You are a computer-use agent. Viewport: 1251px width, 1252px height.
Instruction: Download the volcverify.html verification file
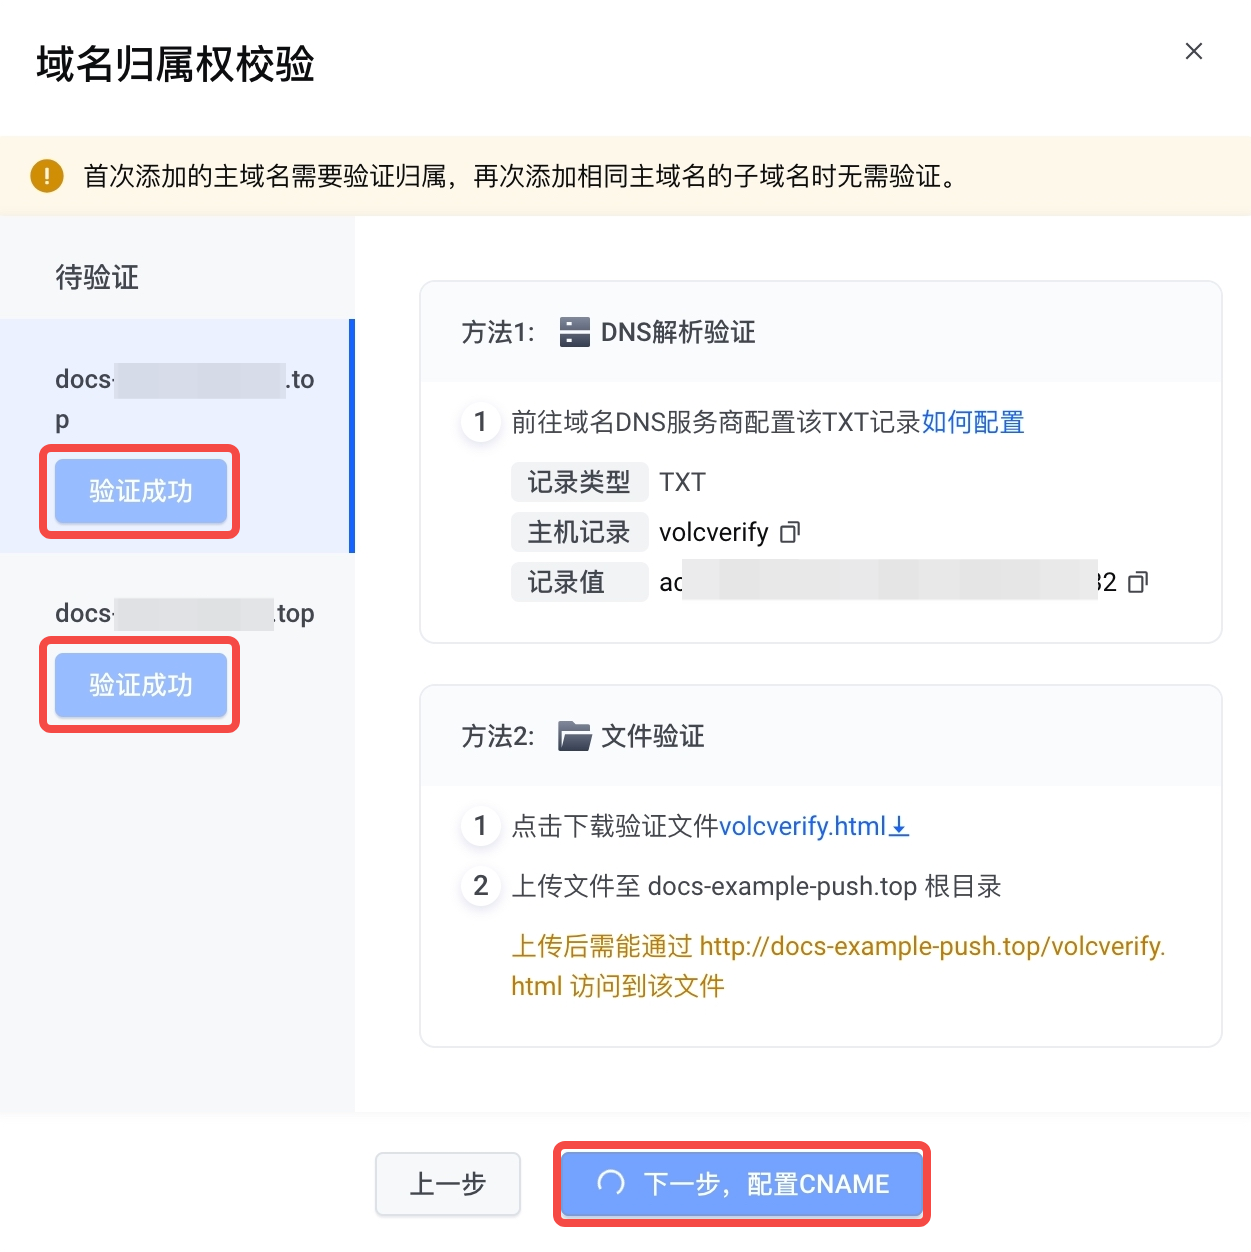point(813,826)
